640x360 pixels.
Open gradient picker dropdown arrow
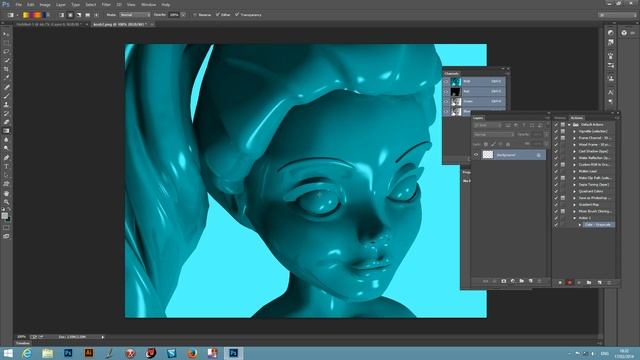pos(48,15)
